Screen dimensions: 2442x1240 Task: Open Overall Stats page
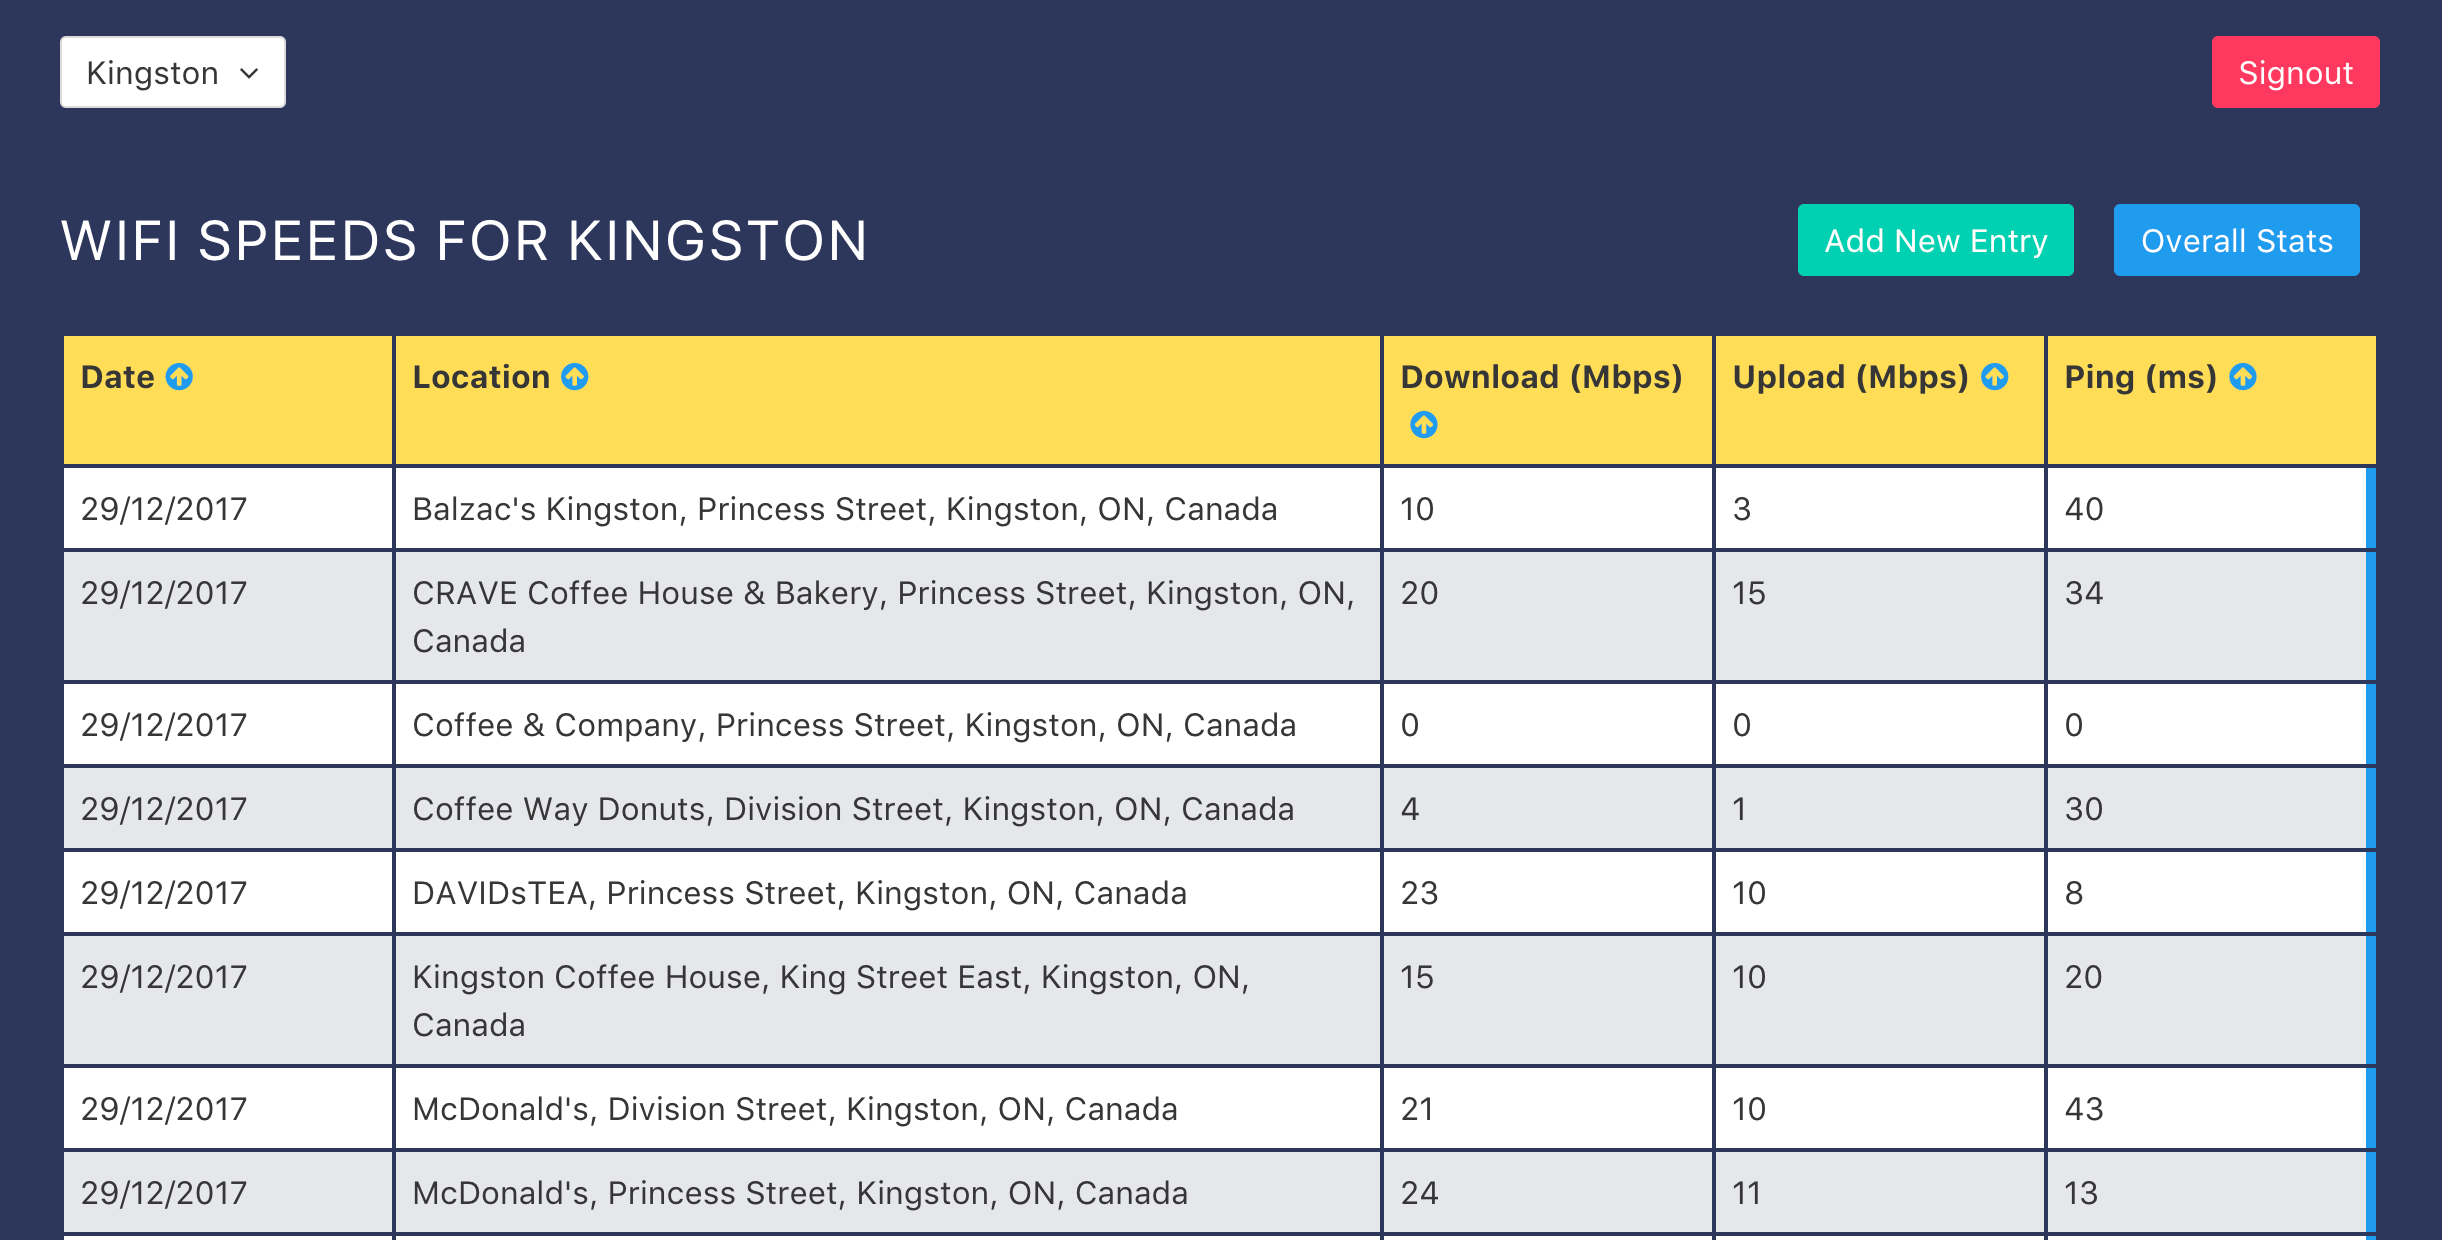2236,241
